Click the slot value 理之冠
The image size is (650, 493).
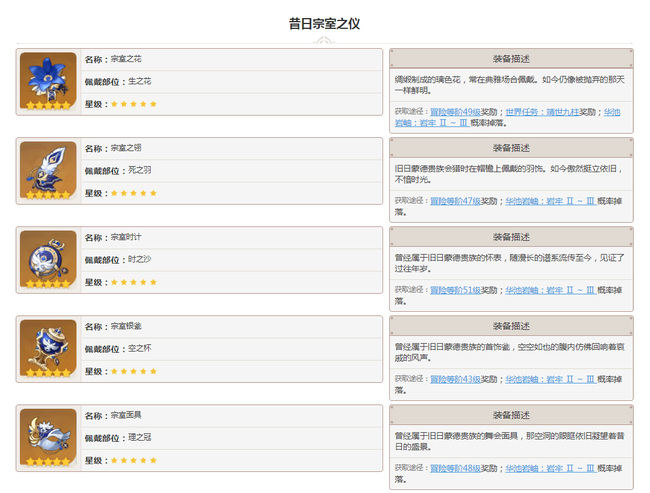click(140, 438)
